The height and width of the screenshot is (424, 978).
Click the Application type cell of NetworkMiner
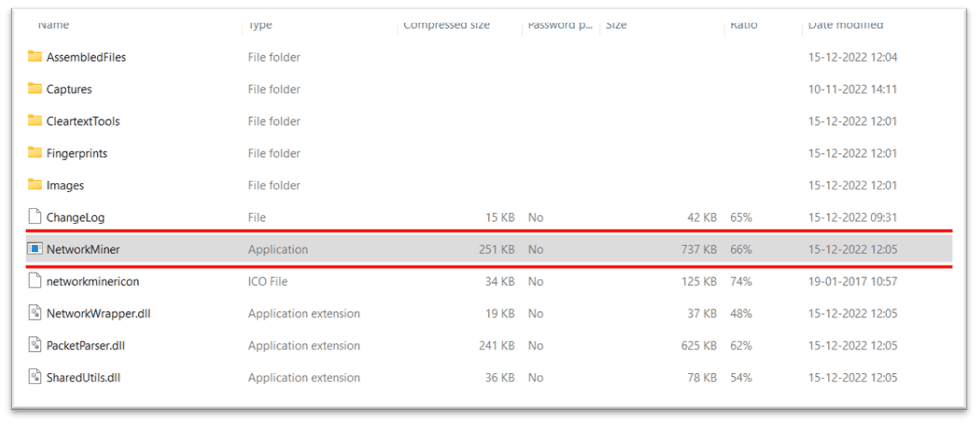tap(278, 249)
